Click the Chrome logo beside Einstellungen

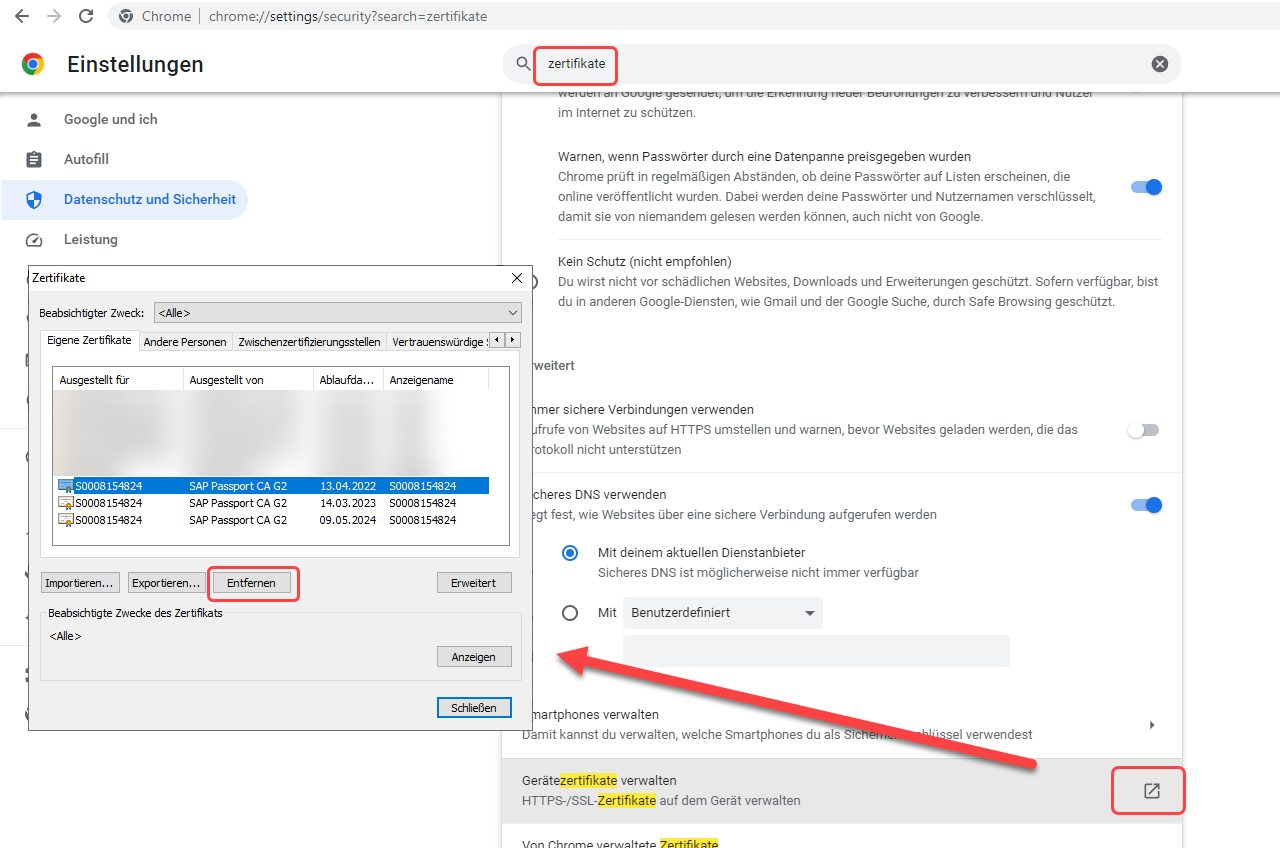point(33,65)
